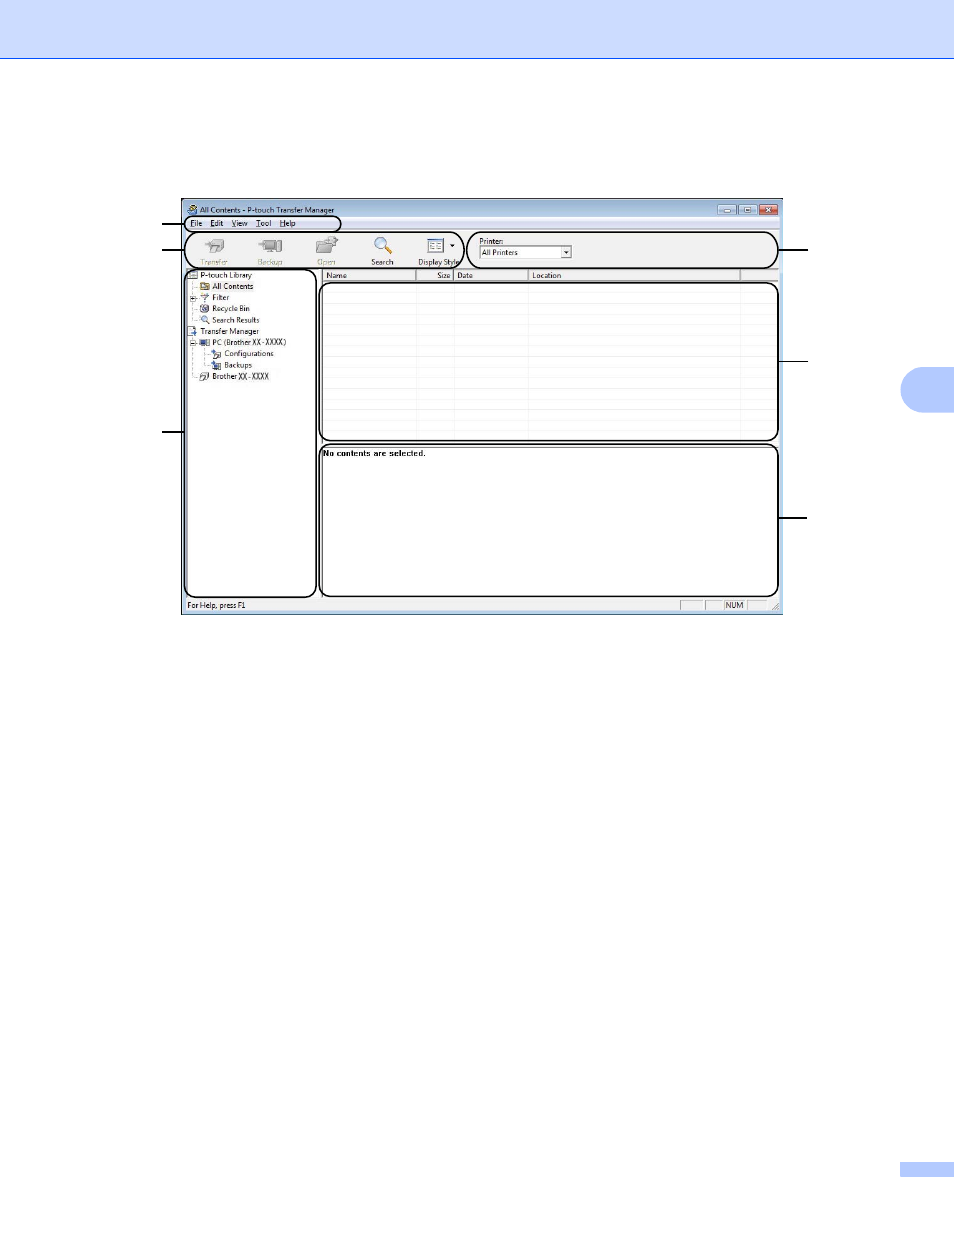Sort by the Location column header
The height and width of the screenshot is (1235, 954).
pos(635,275)
